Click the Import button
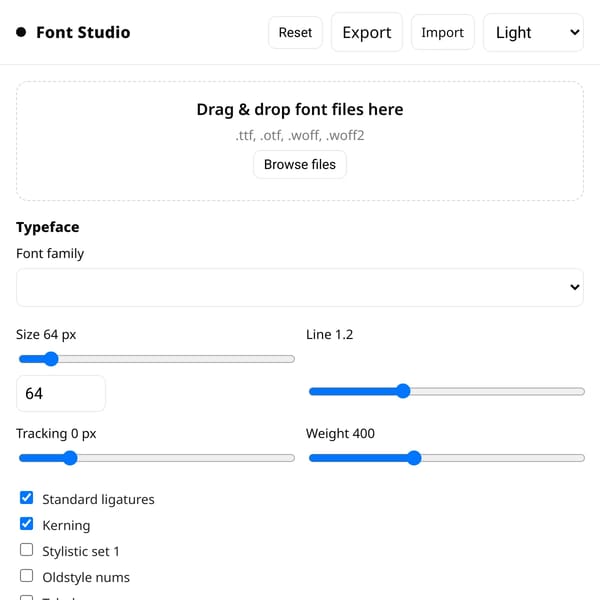Image resolution: width=600 pixels, height=600 pixels. [442, 33]
